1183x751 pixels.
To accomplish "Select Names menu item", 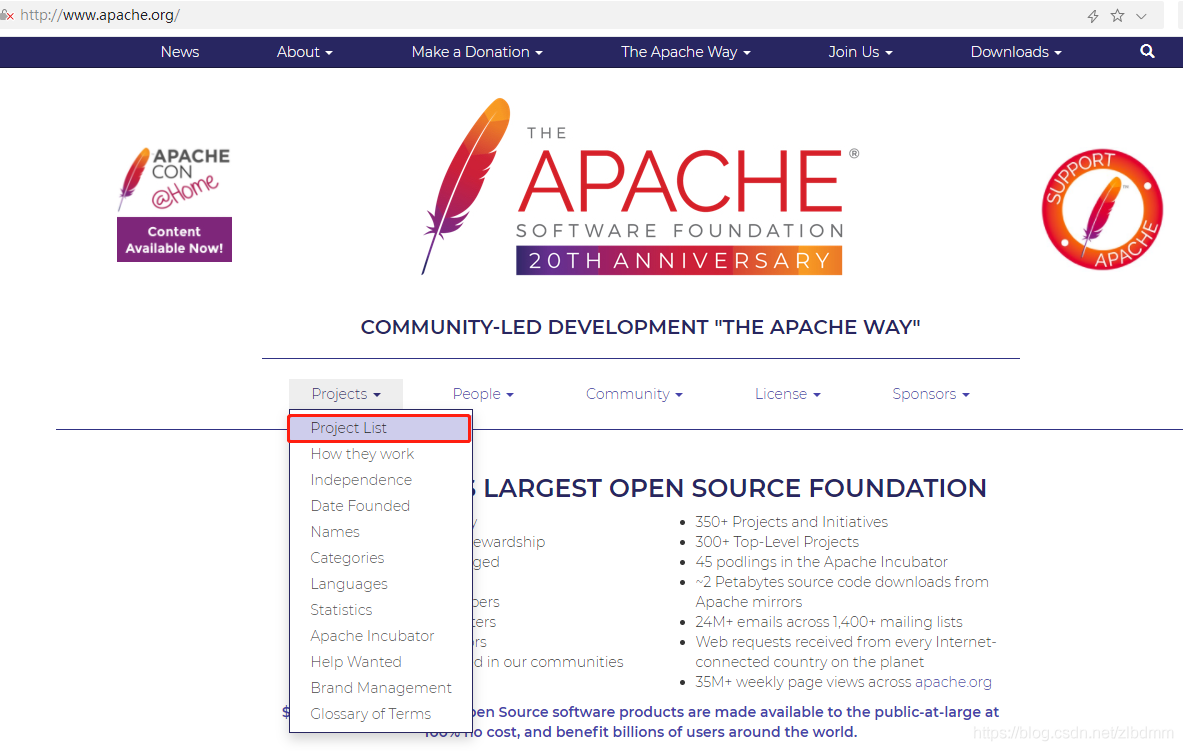I will coord(379,532).
